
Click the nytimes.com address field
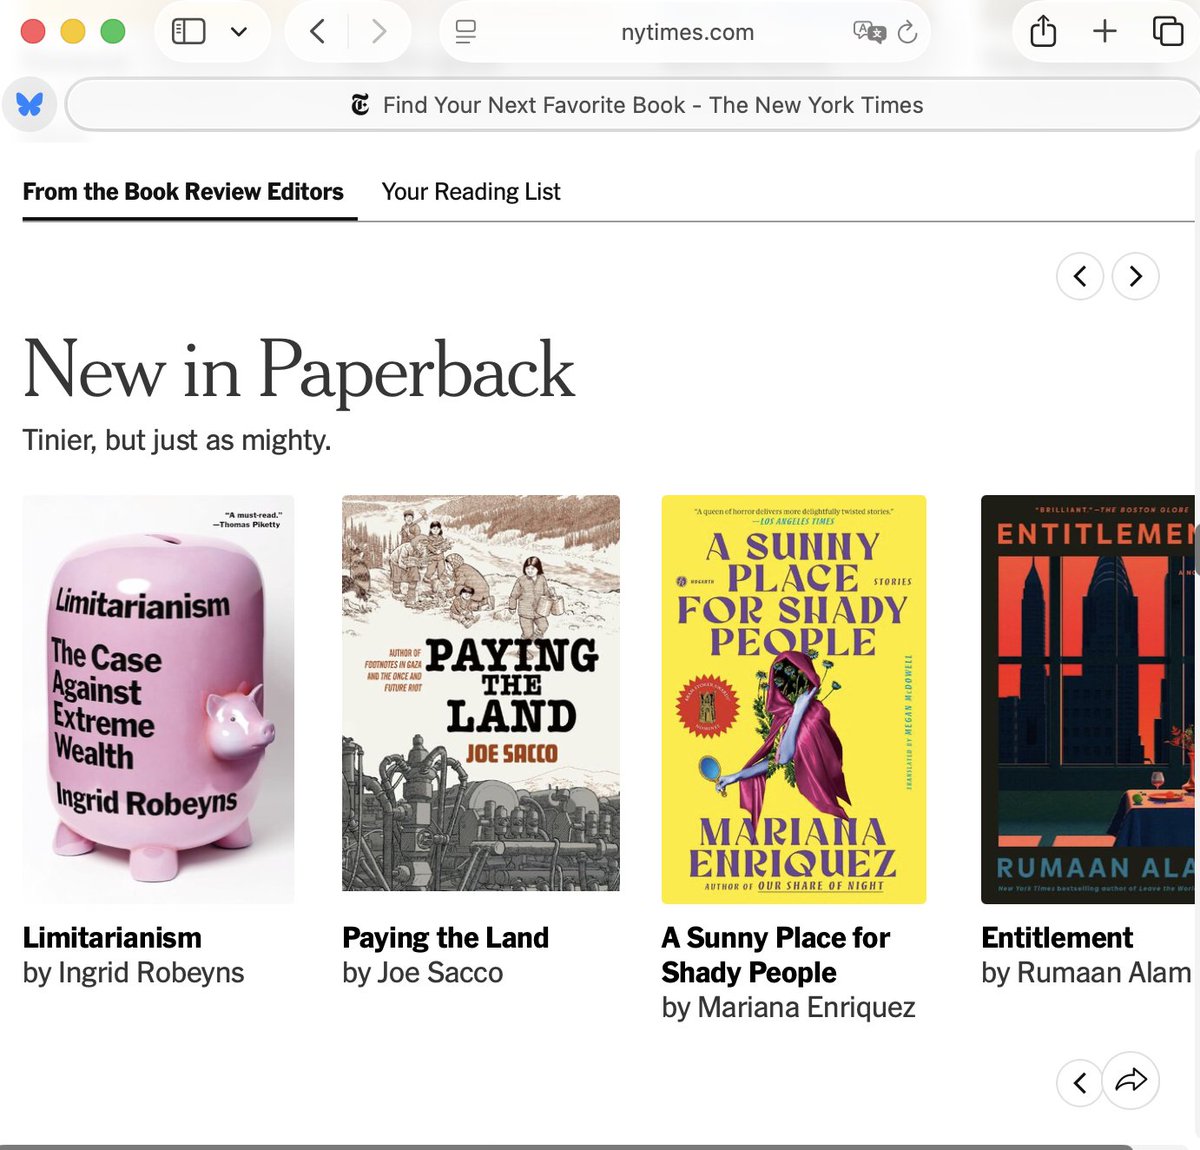687,32
